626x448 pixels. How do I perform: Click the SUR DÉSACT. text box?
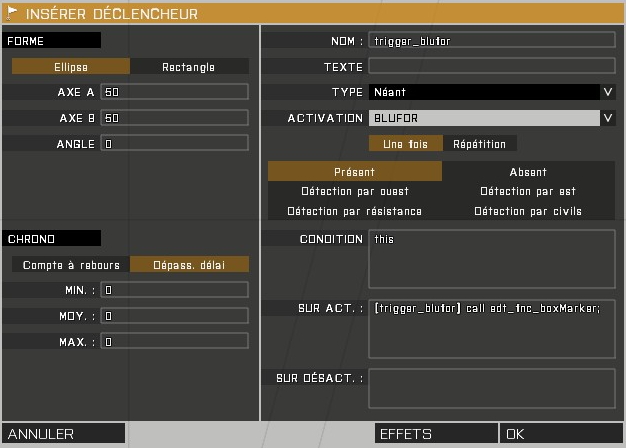click(x=491, y=388)
